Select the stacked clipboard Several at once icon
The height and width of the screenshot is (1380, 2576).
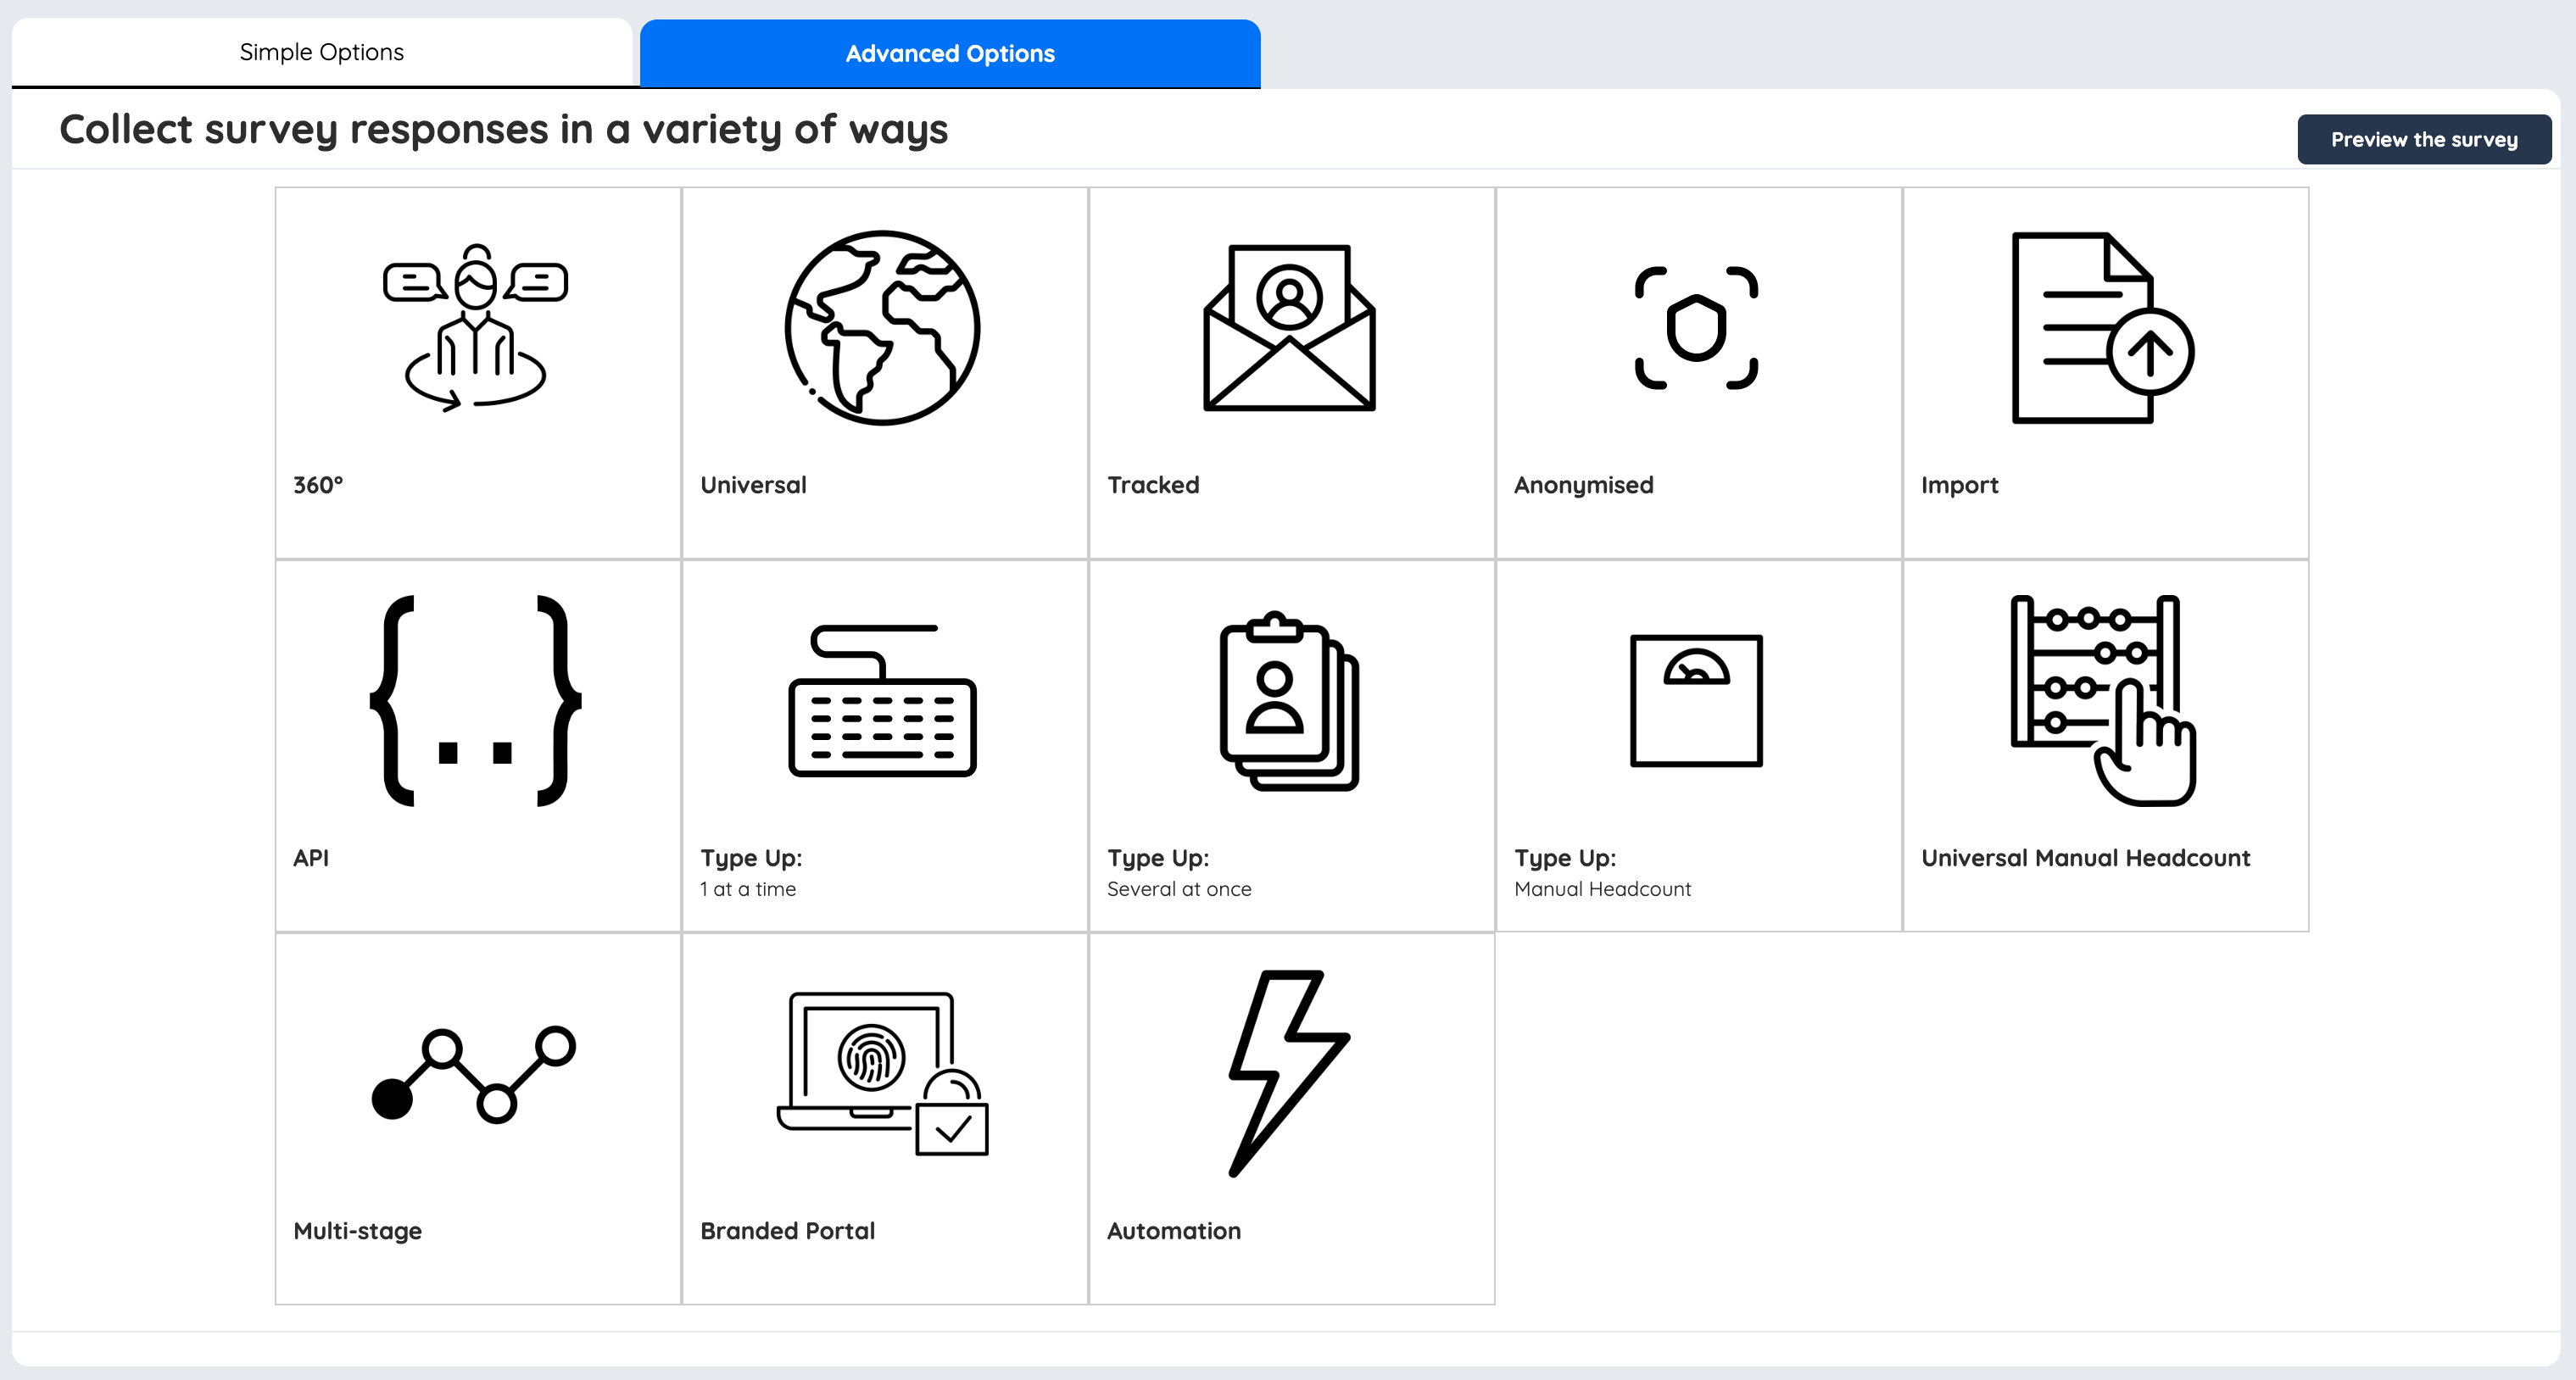(1289, 700)
